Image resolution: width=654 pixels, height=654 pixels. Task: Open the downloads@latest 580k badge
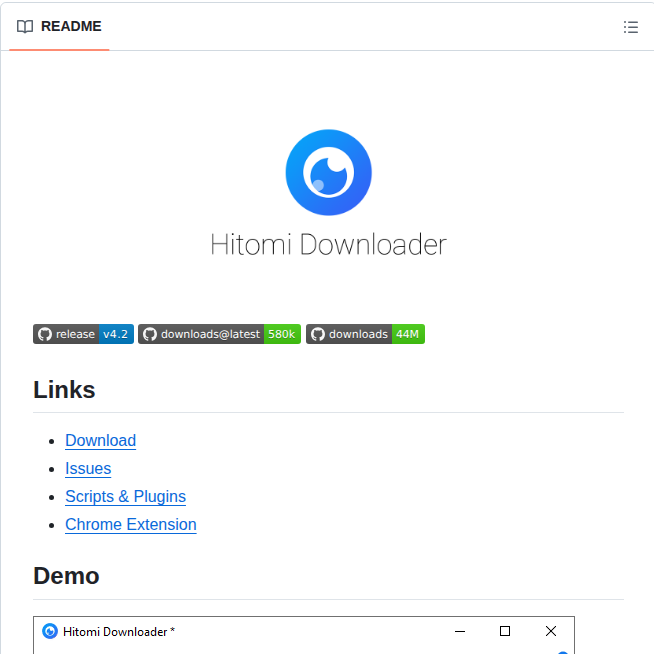pos(219,334)
